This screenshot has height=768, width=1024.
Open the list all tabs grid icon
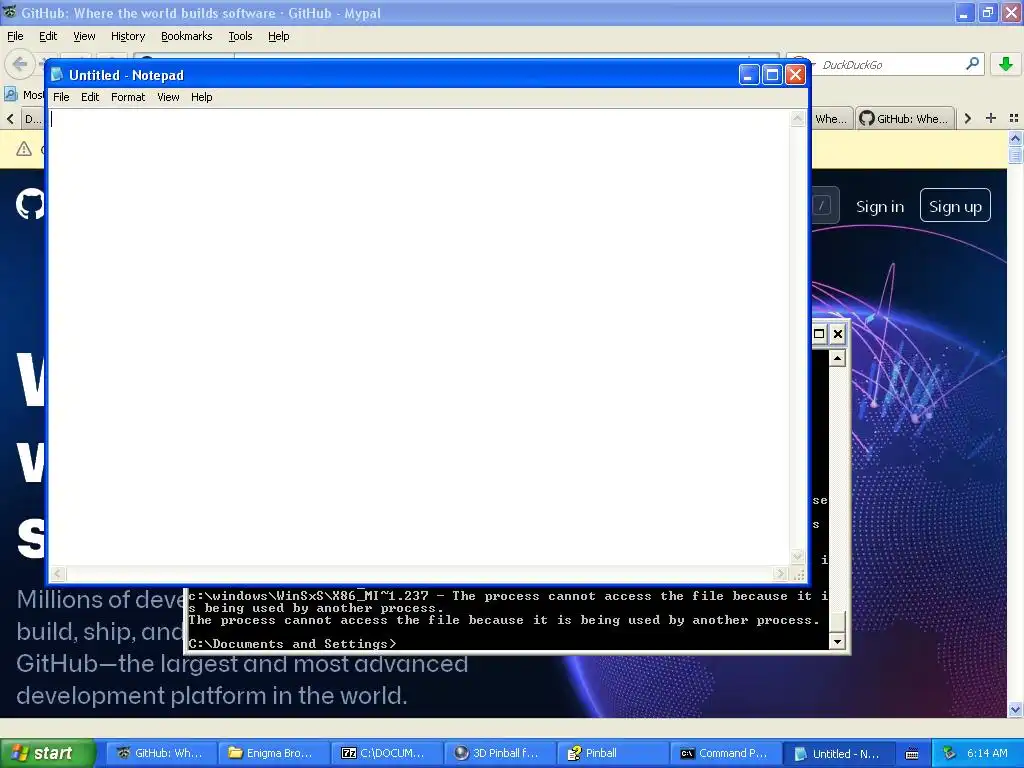(x=1014, y=118)
